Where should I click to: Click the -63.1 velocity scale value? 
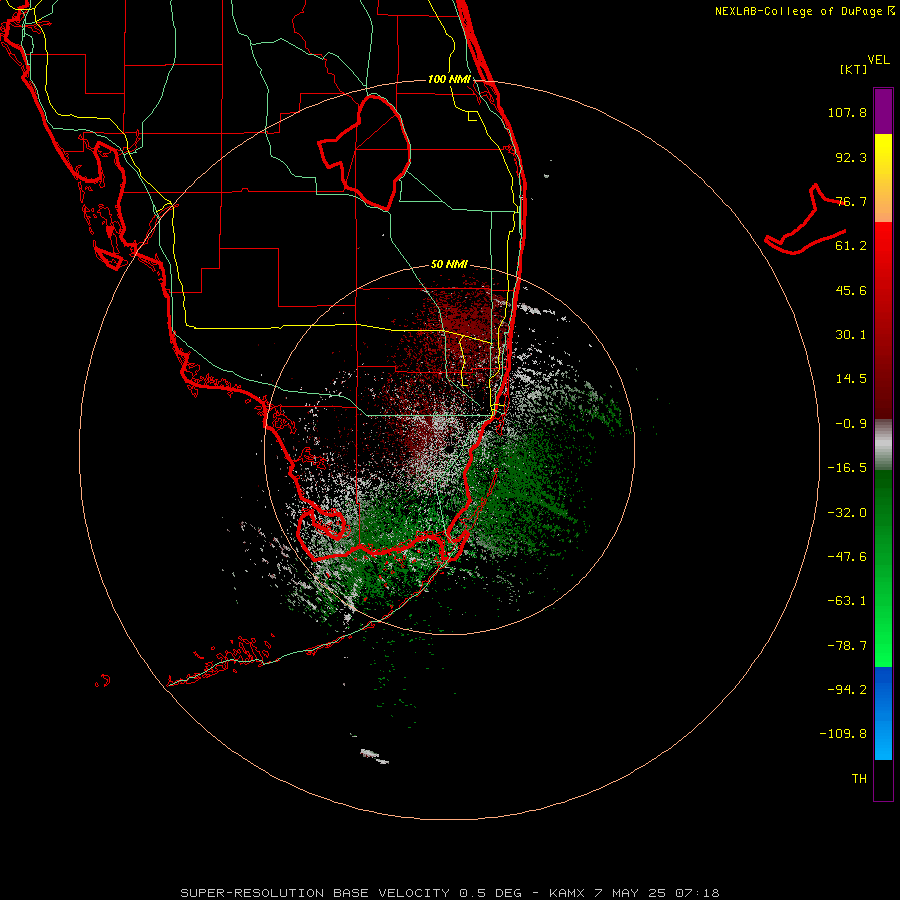tap(847, 601)
